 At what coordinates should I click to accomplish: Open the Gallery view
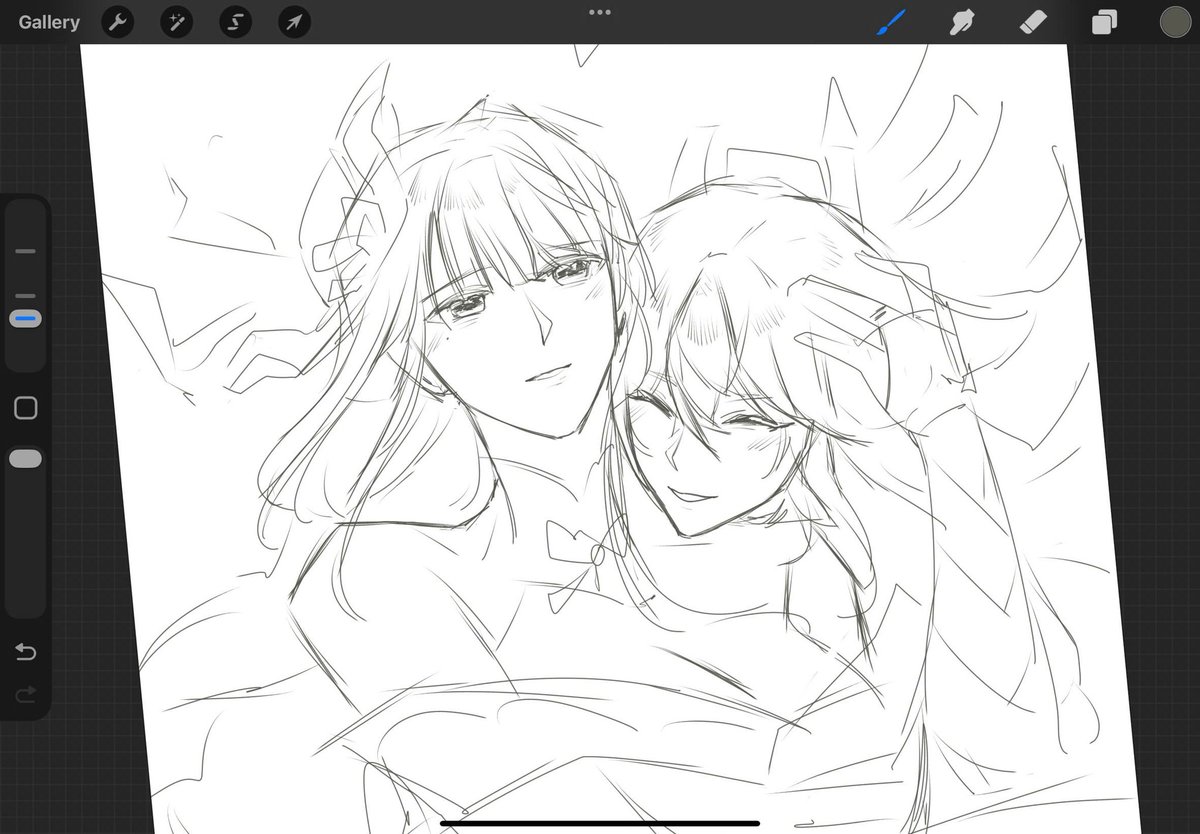(49, 22)
